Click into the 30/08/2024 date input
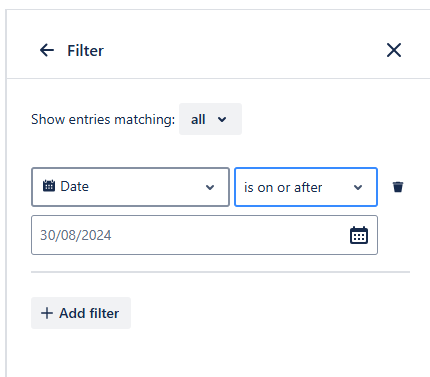This screenshot has height=377, width=430. 204,235
